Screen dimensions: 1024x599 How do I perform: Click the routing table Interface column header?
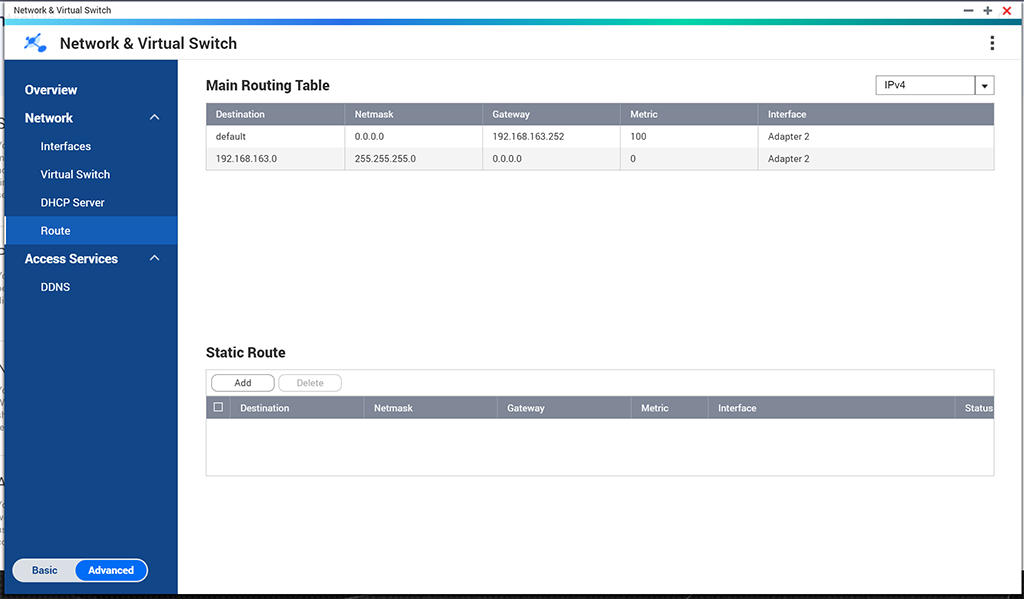click(876, 114)
